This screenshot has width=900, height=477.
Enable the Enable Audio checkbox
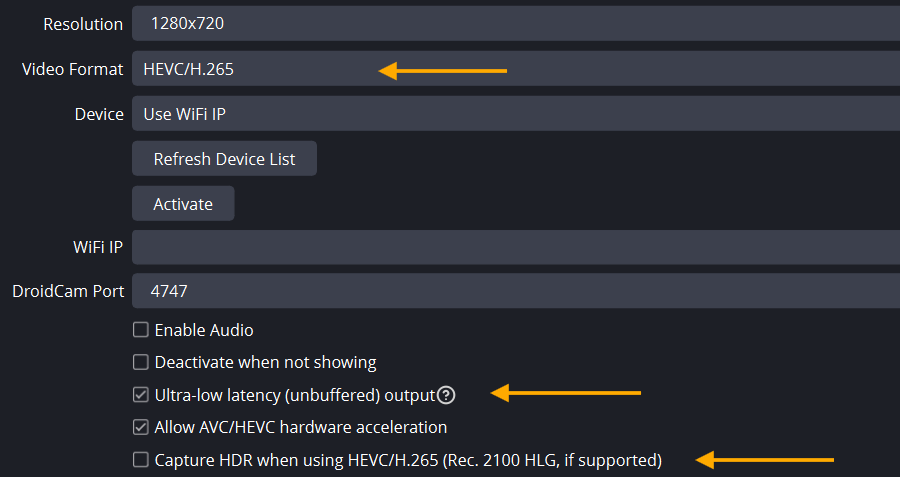[141, 329]
